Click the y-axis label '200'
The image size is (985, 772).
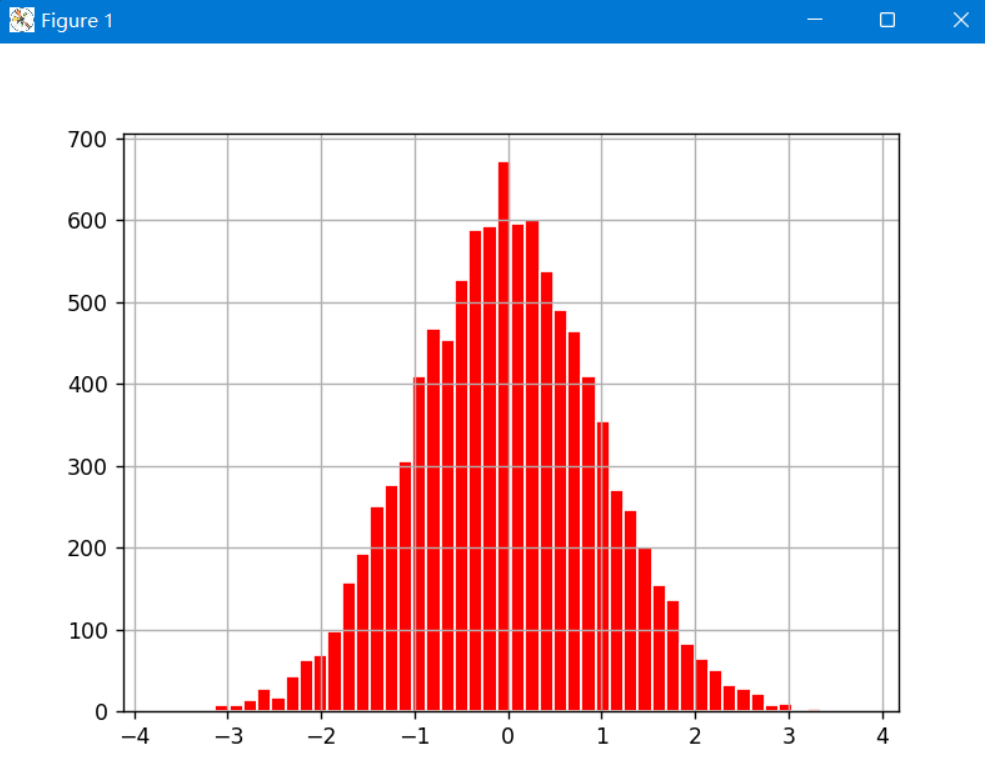(x=87, y=548)
